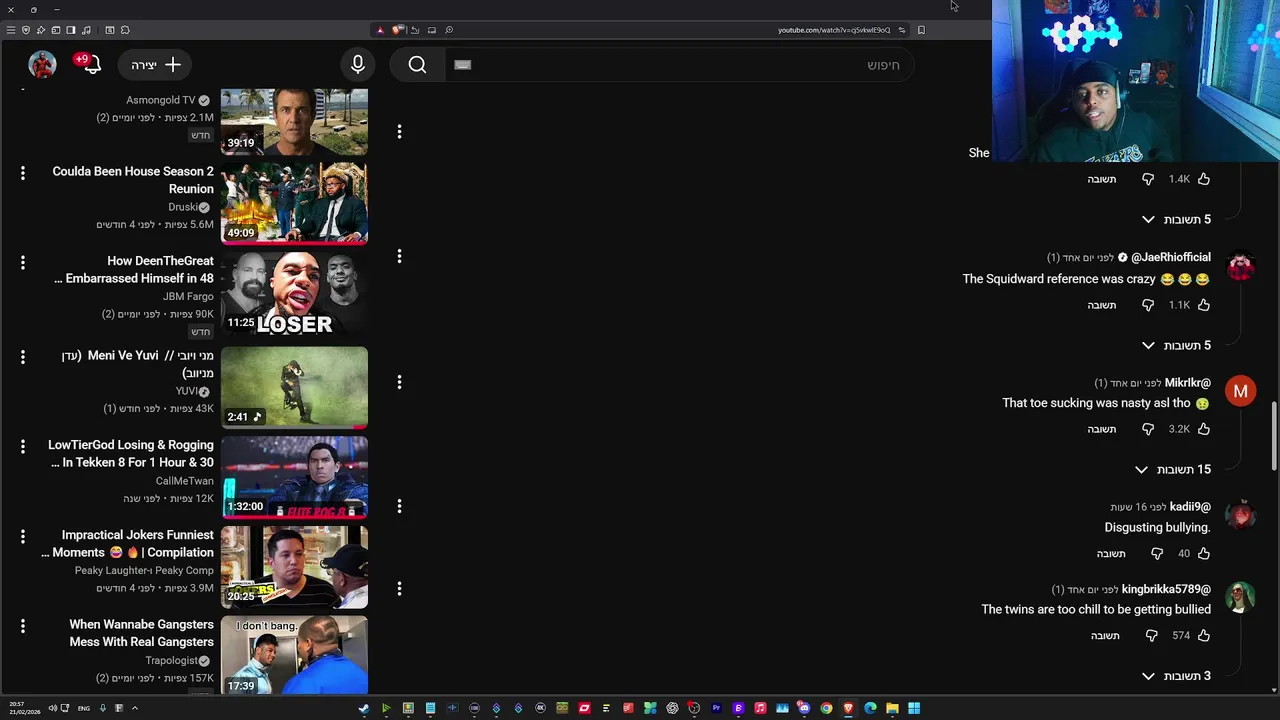
Task: Open the JBM Fargo channel link
Action: (x=188, y=296)
